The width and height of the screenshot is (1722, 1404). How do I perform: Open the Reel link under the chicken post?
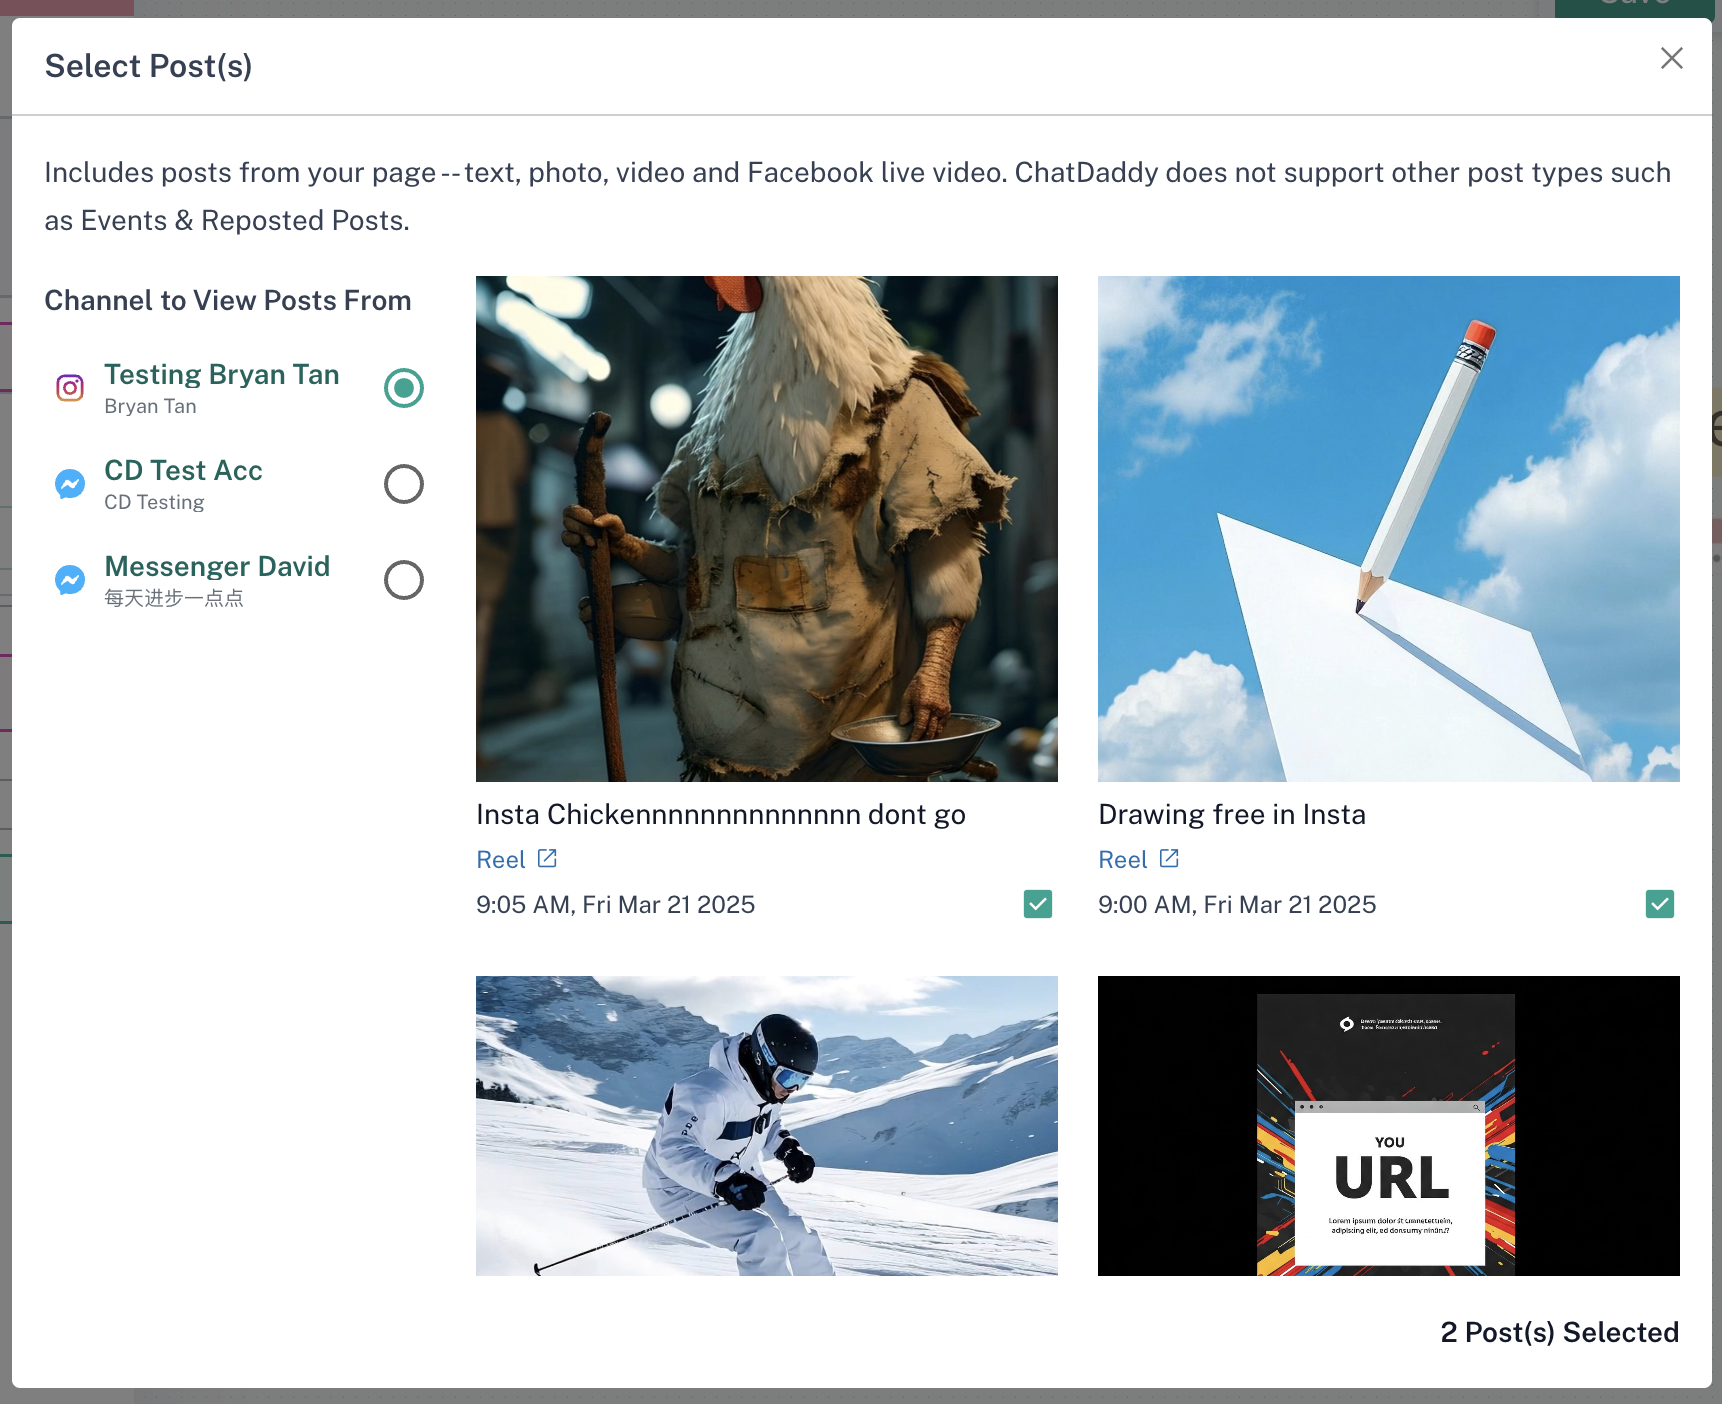(498, 859)
